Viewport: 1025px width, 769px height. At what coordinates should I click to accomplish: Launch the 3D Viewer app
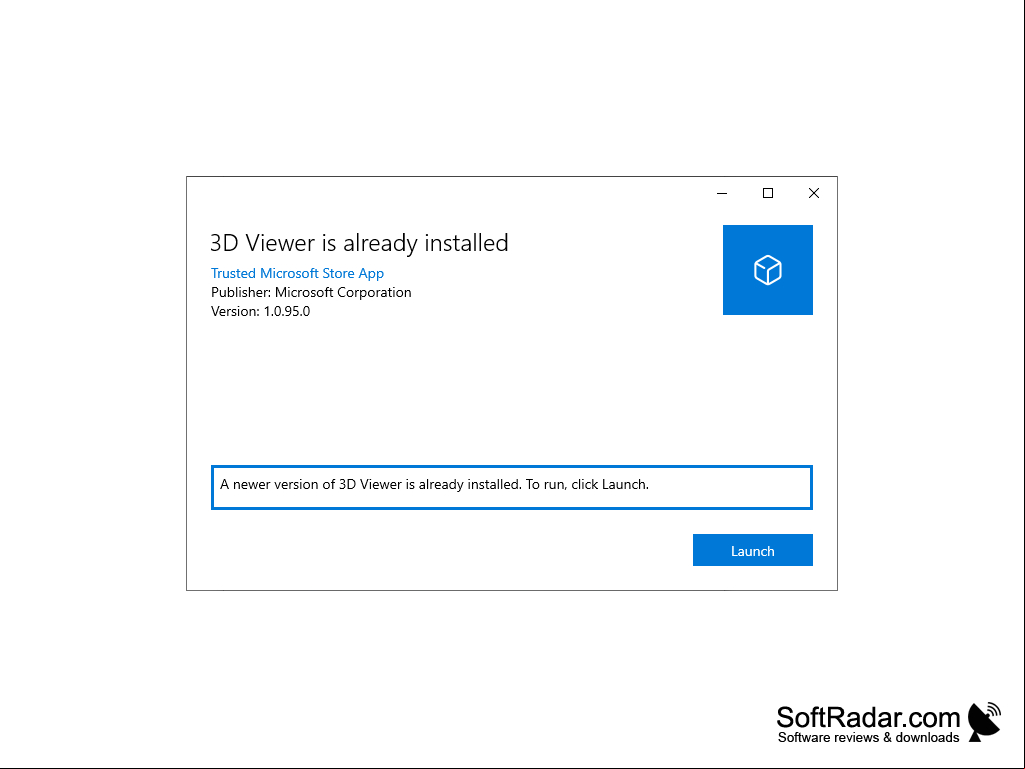pyautogui.click(x=752, y=550)
